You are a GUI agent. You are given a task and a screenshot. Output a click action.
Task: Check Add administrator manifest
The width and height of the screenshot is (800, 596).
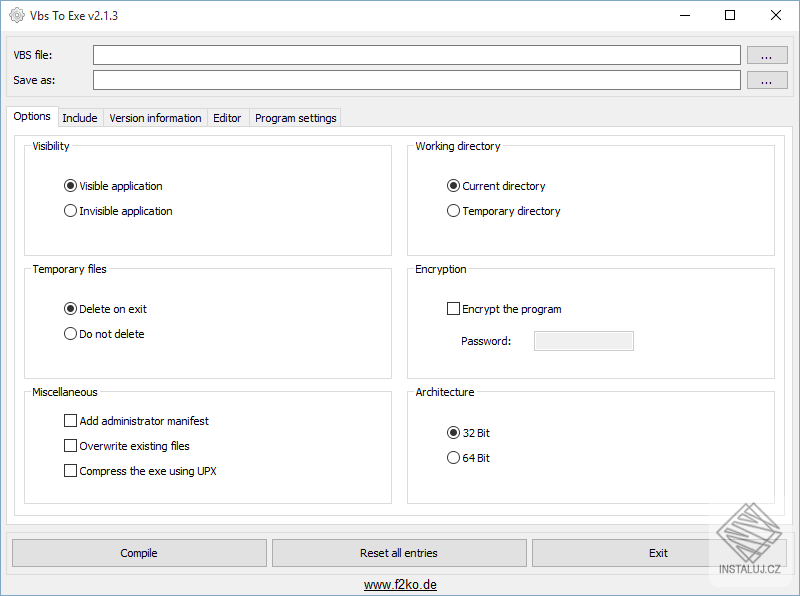coord(70,421)
